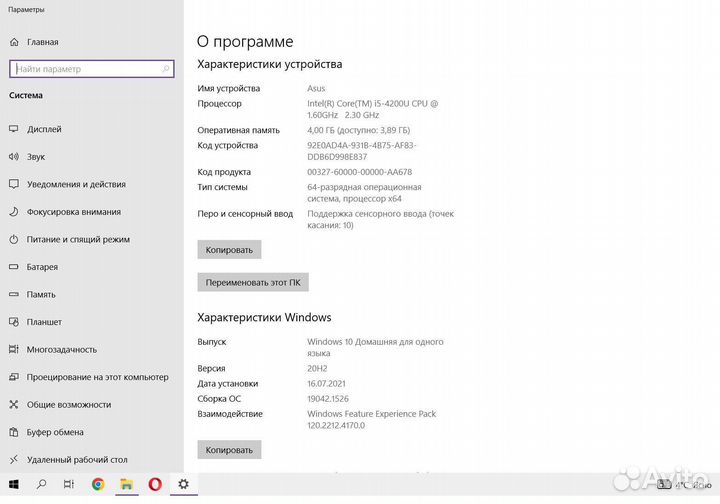Click version value 20H2
The width and height of the screenshot is (720, 504).
[317, 368]
